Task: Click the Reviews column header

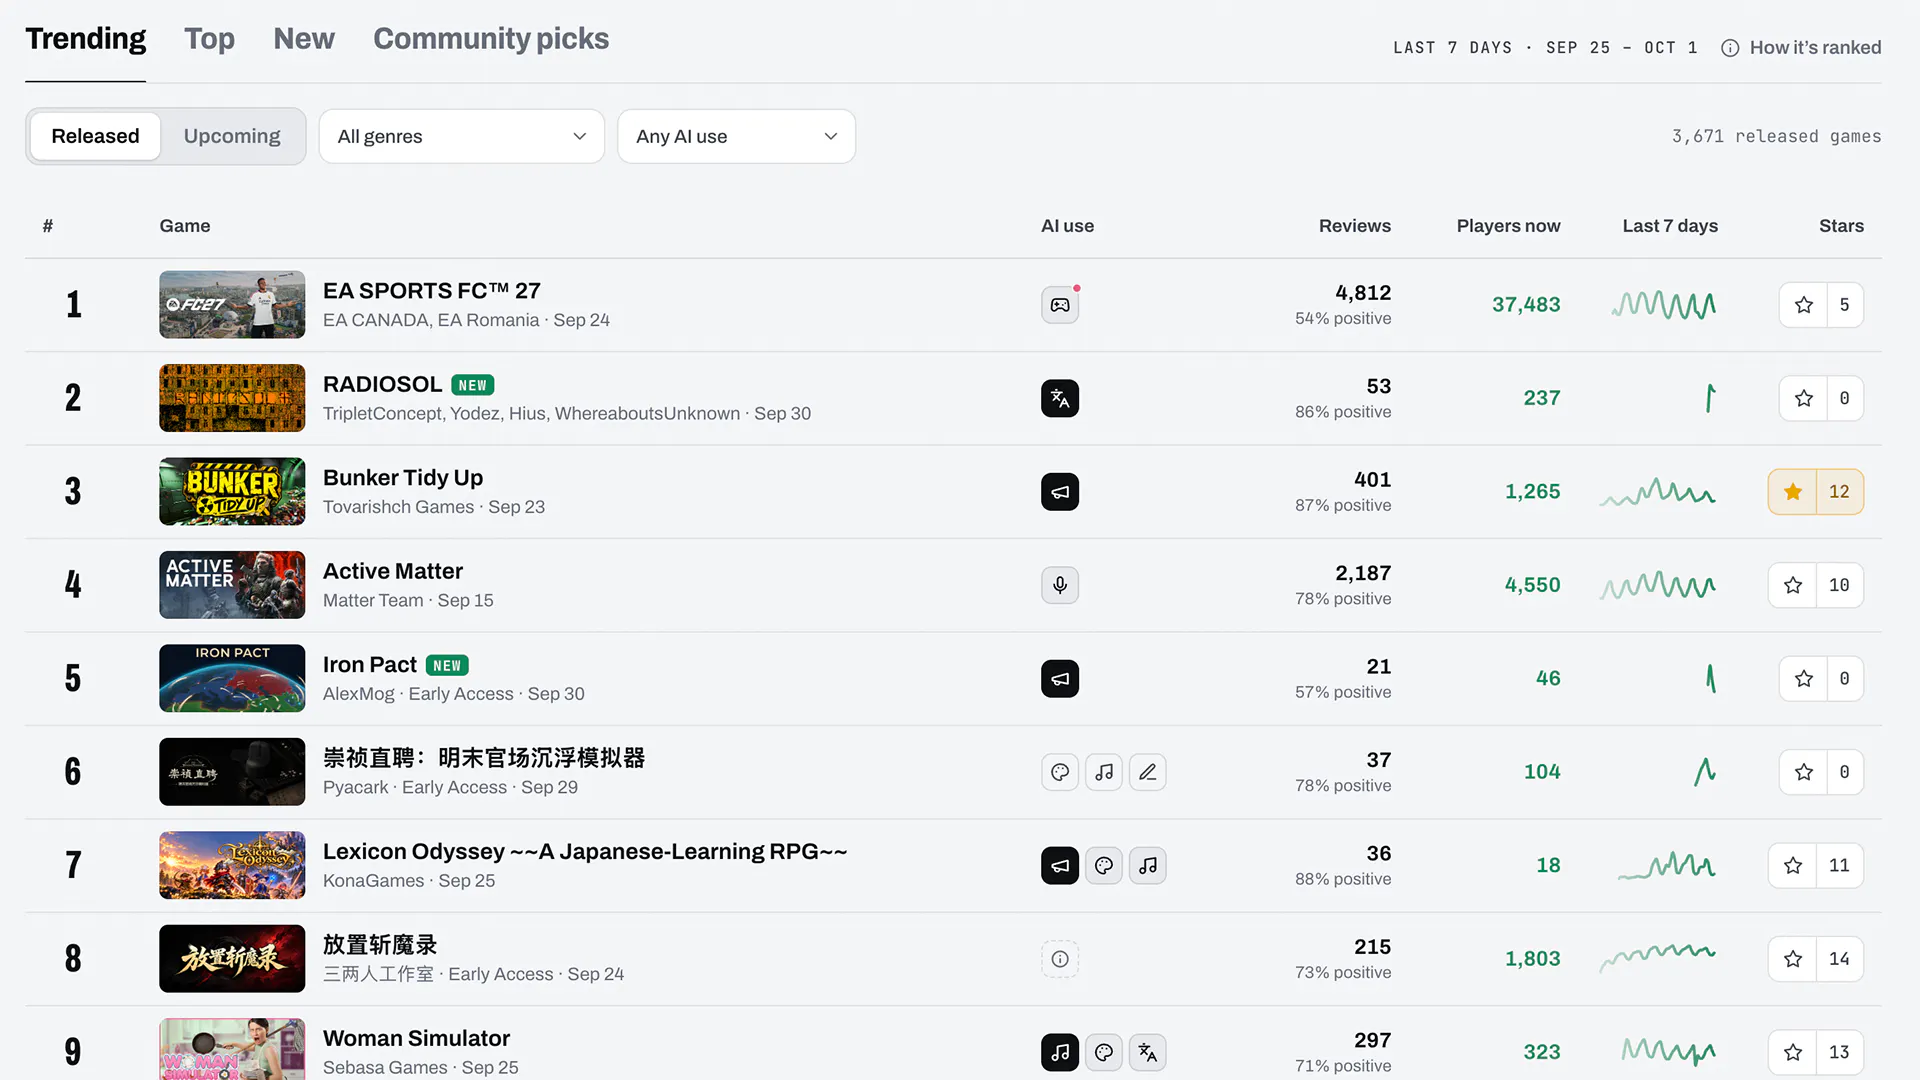Action: click(x=1354, y=226)
